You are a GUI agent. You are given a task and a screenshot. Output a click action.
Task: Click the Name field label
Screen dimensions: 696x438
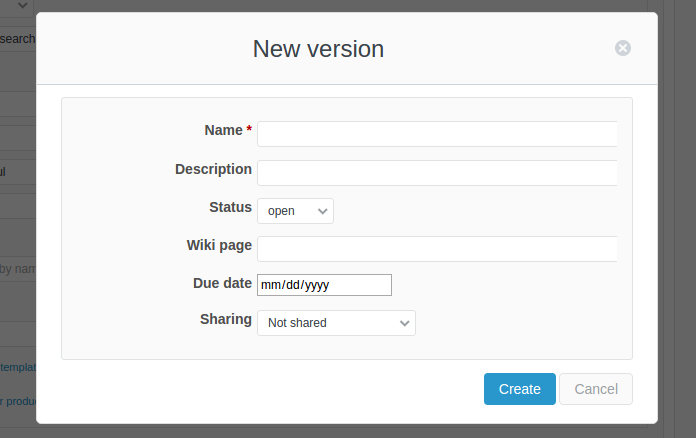223,130
